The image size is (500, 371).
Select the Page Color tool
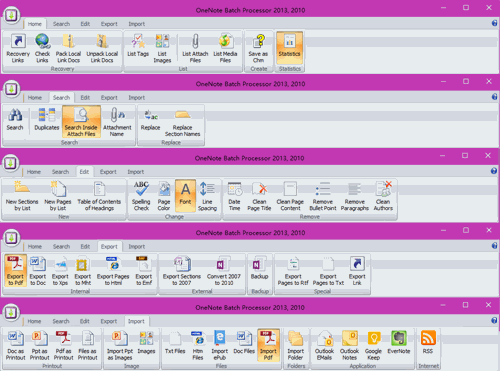click(164, 196)
